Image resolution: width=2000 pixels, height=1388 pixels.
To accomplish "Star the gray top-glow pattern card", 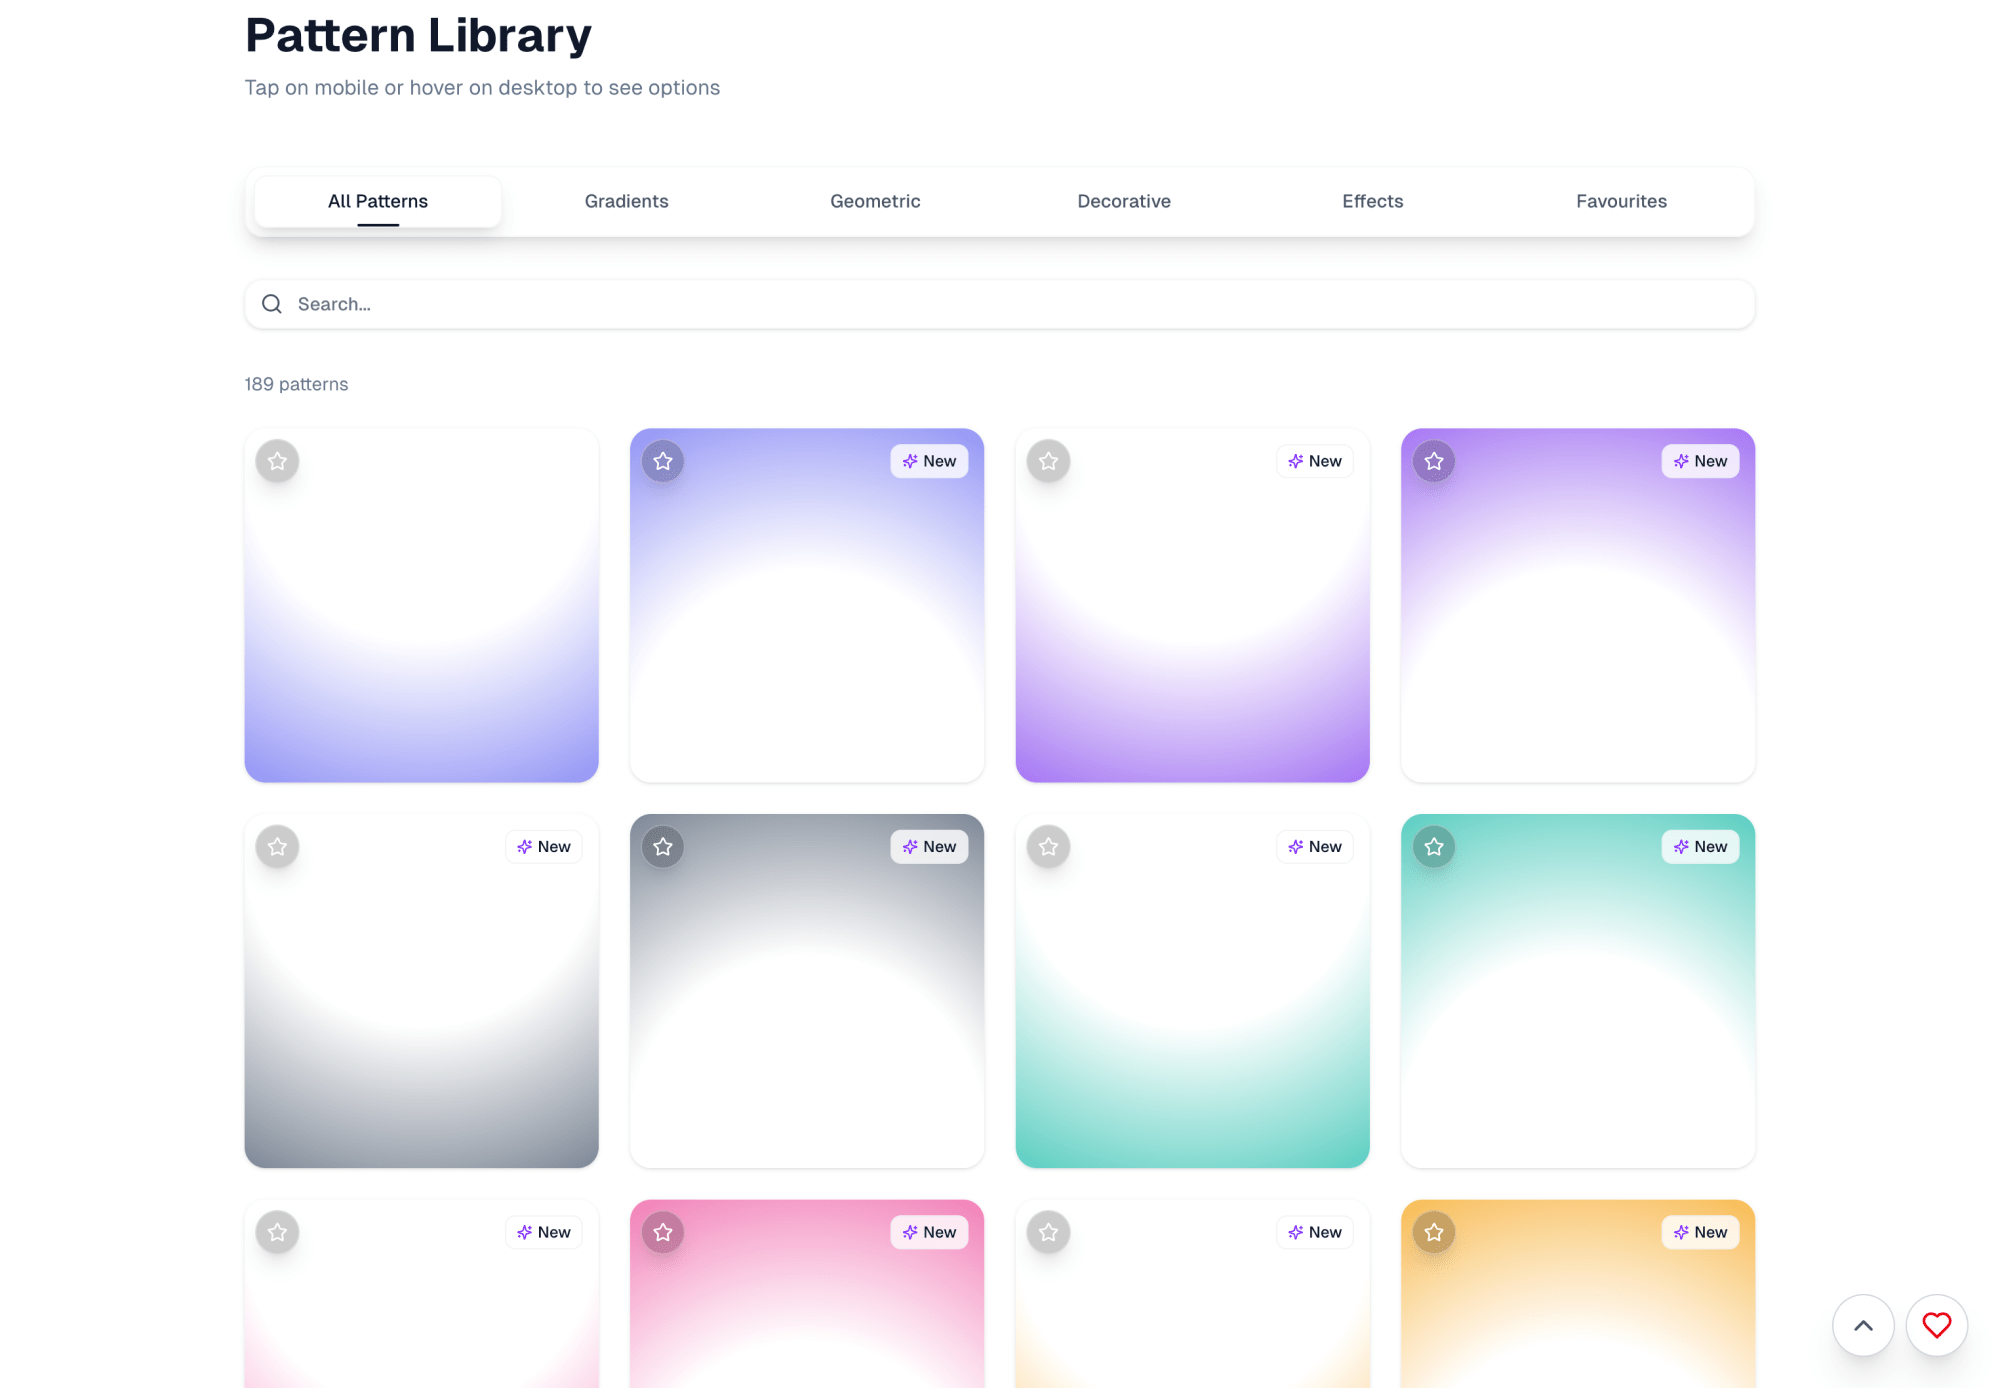I will [663, 847].
